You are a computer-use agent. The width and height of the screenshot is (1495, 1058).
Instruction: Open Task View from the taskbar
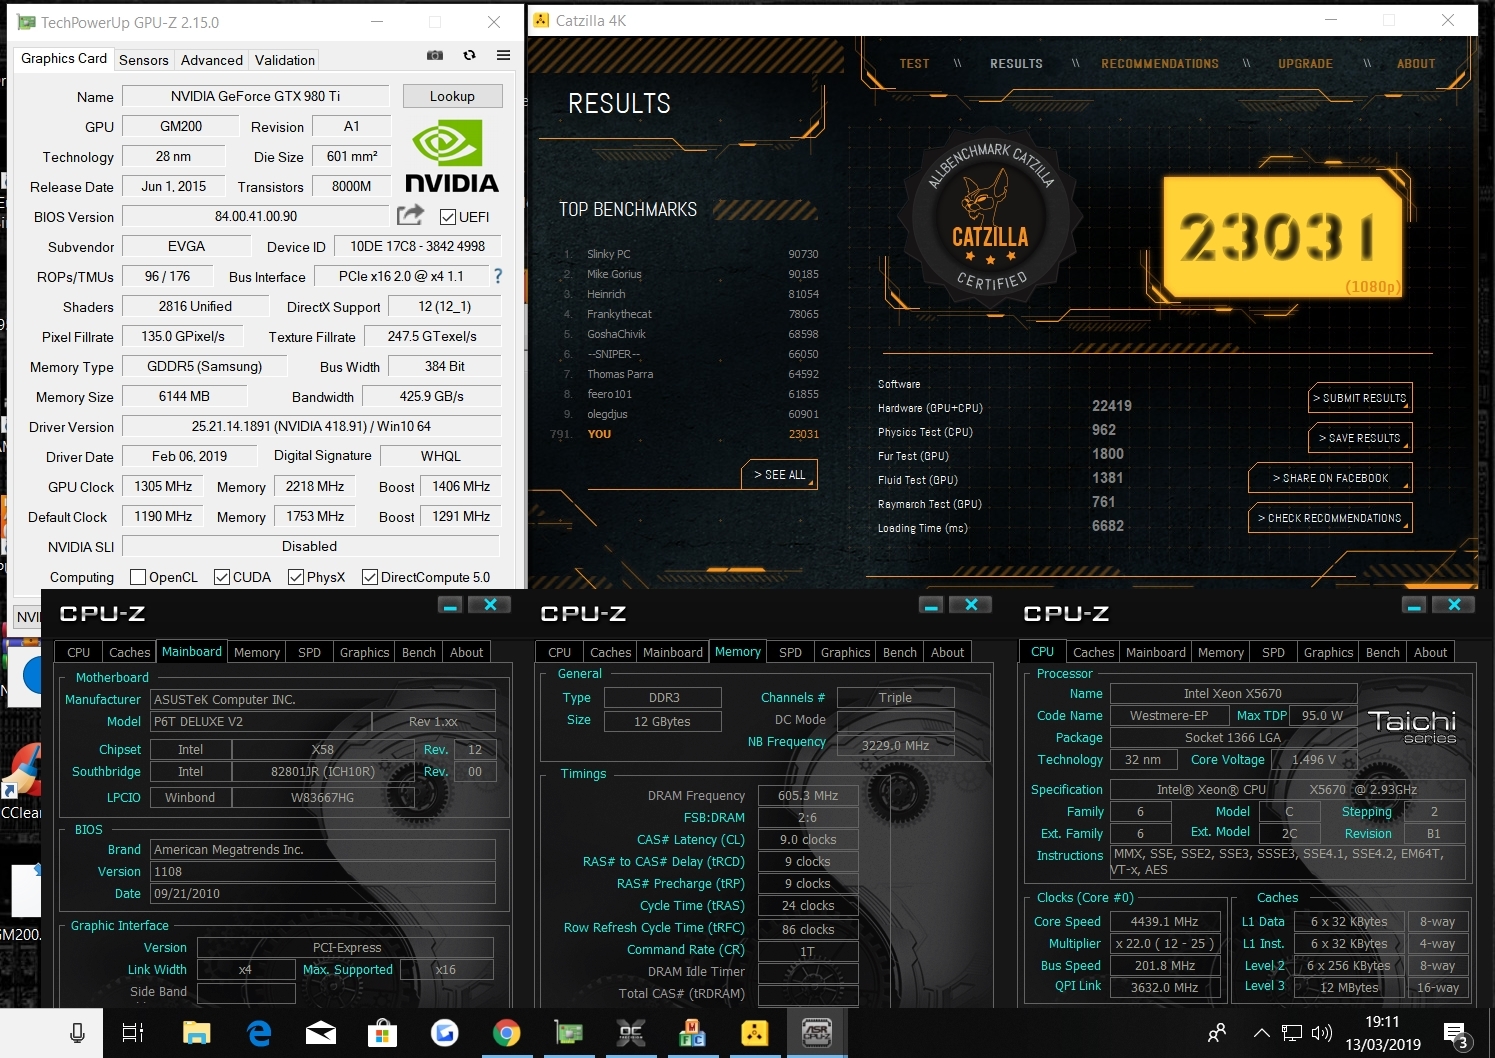[x=133, y=1033]
